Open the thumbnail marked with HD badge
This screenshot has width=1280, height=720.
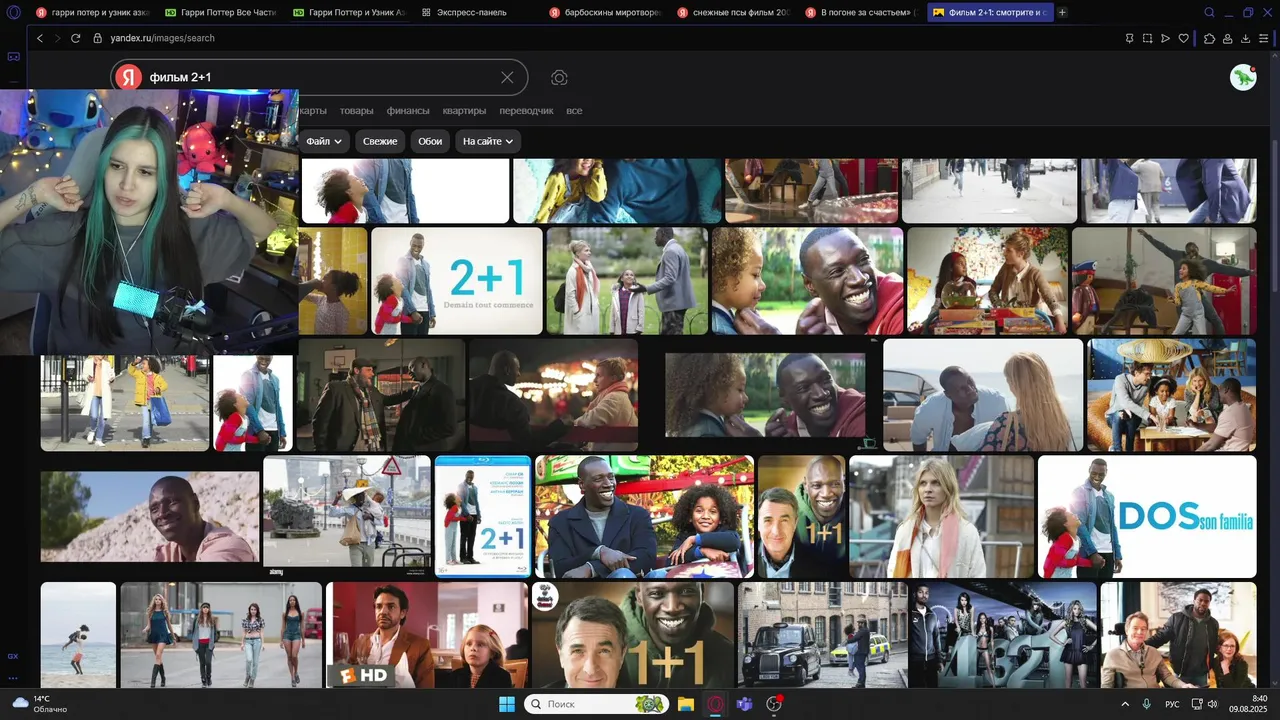click(427, 635)
